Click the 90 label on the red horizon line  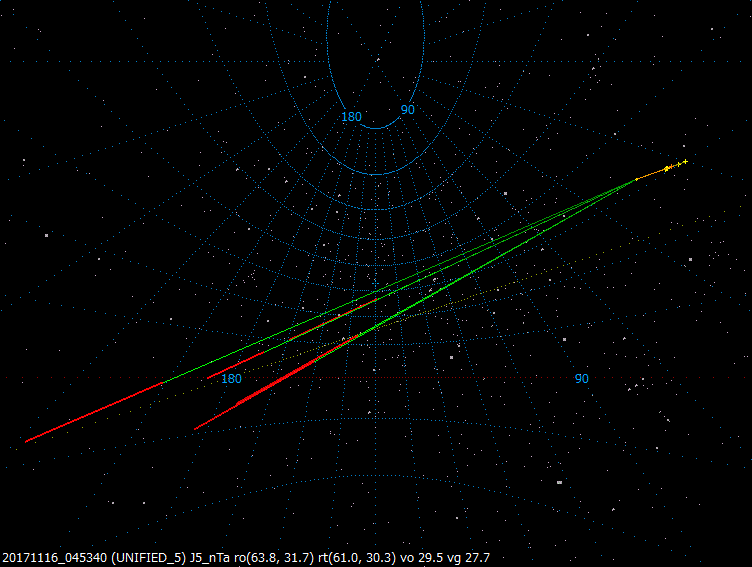[x=581, y=378]
